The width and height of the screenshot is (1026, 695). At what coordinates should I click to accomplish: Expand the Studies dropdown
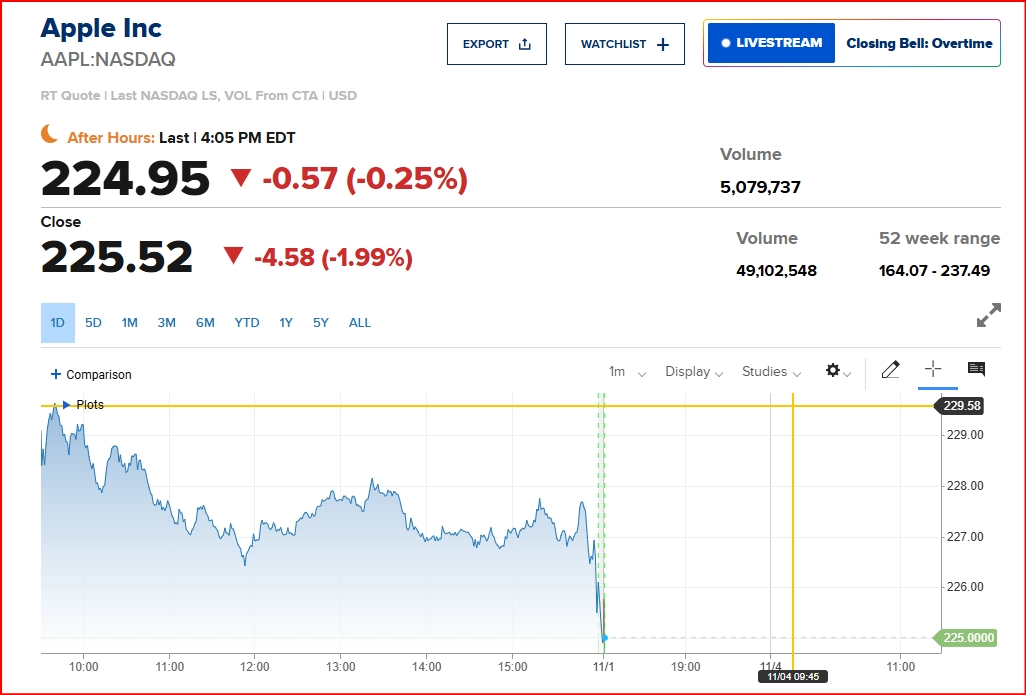click(771, 372)
